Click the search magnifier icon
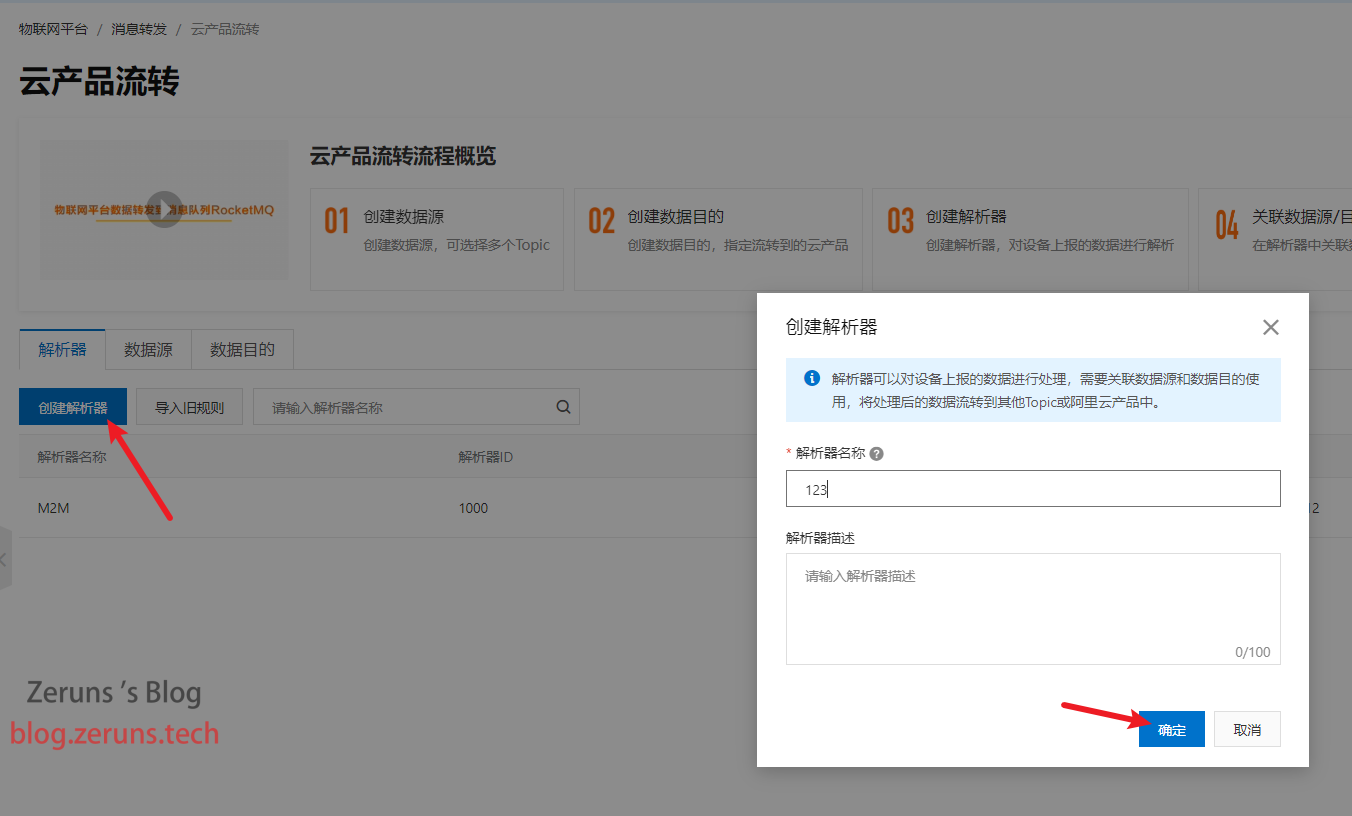1352x816 pixels. pyautogui.click(x=563, y=407)
